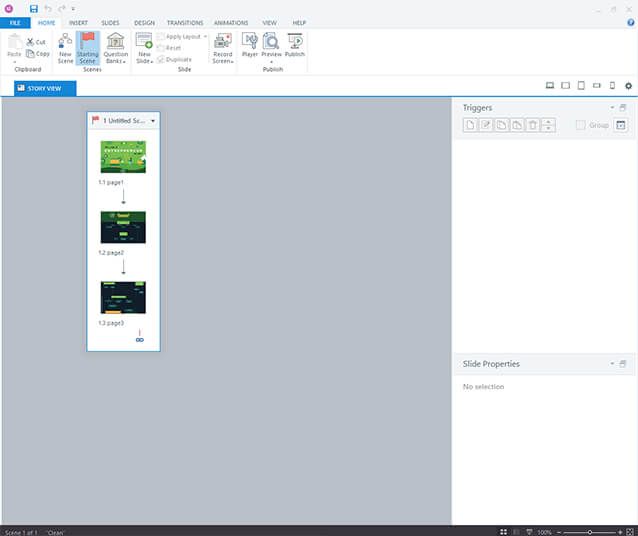
Task: Click the Undo arrow in quick access toolbar
Action: tap(48, 9)
